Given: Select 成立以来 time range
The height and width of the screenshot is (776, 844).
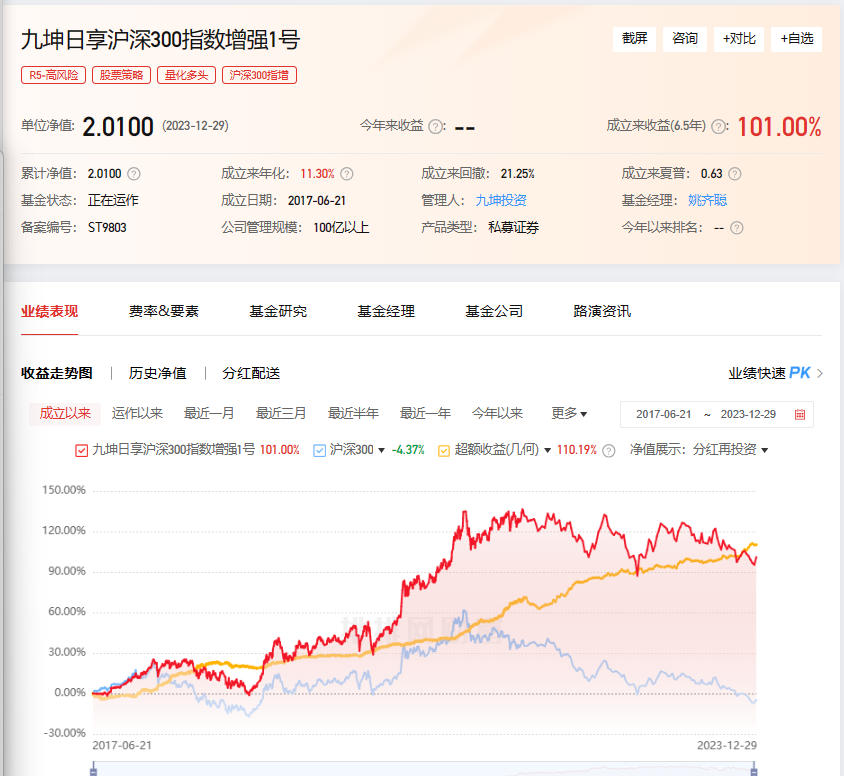Looking at the screenshot, I should [x=65, y=413].
